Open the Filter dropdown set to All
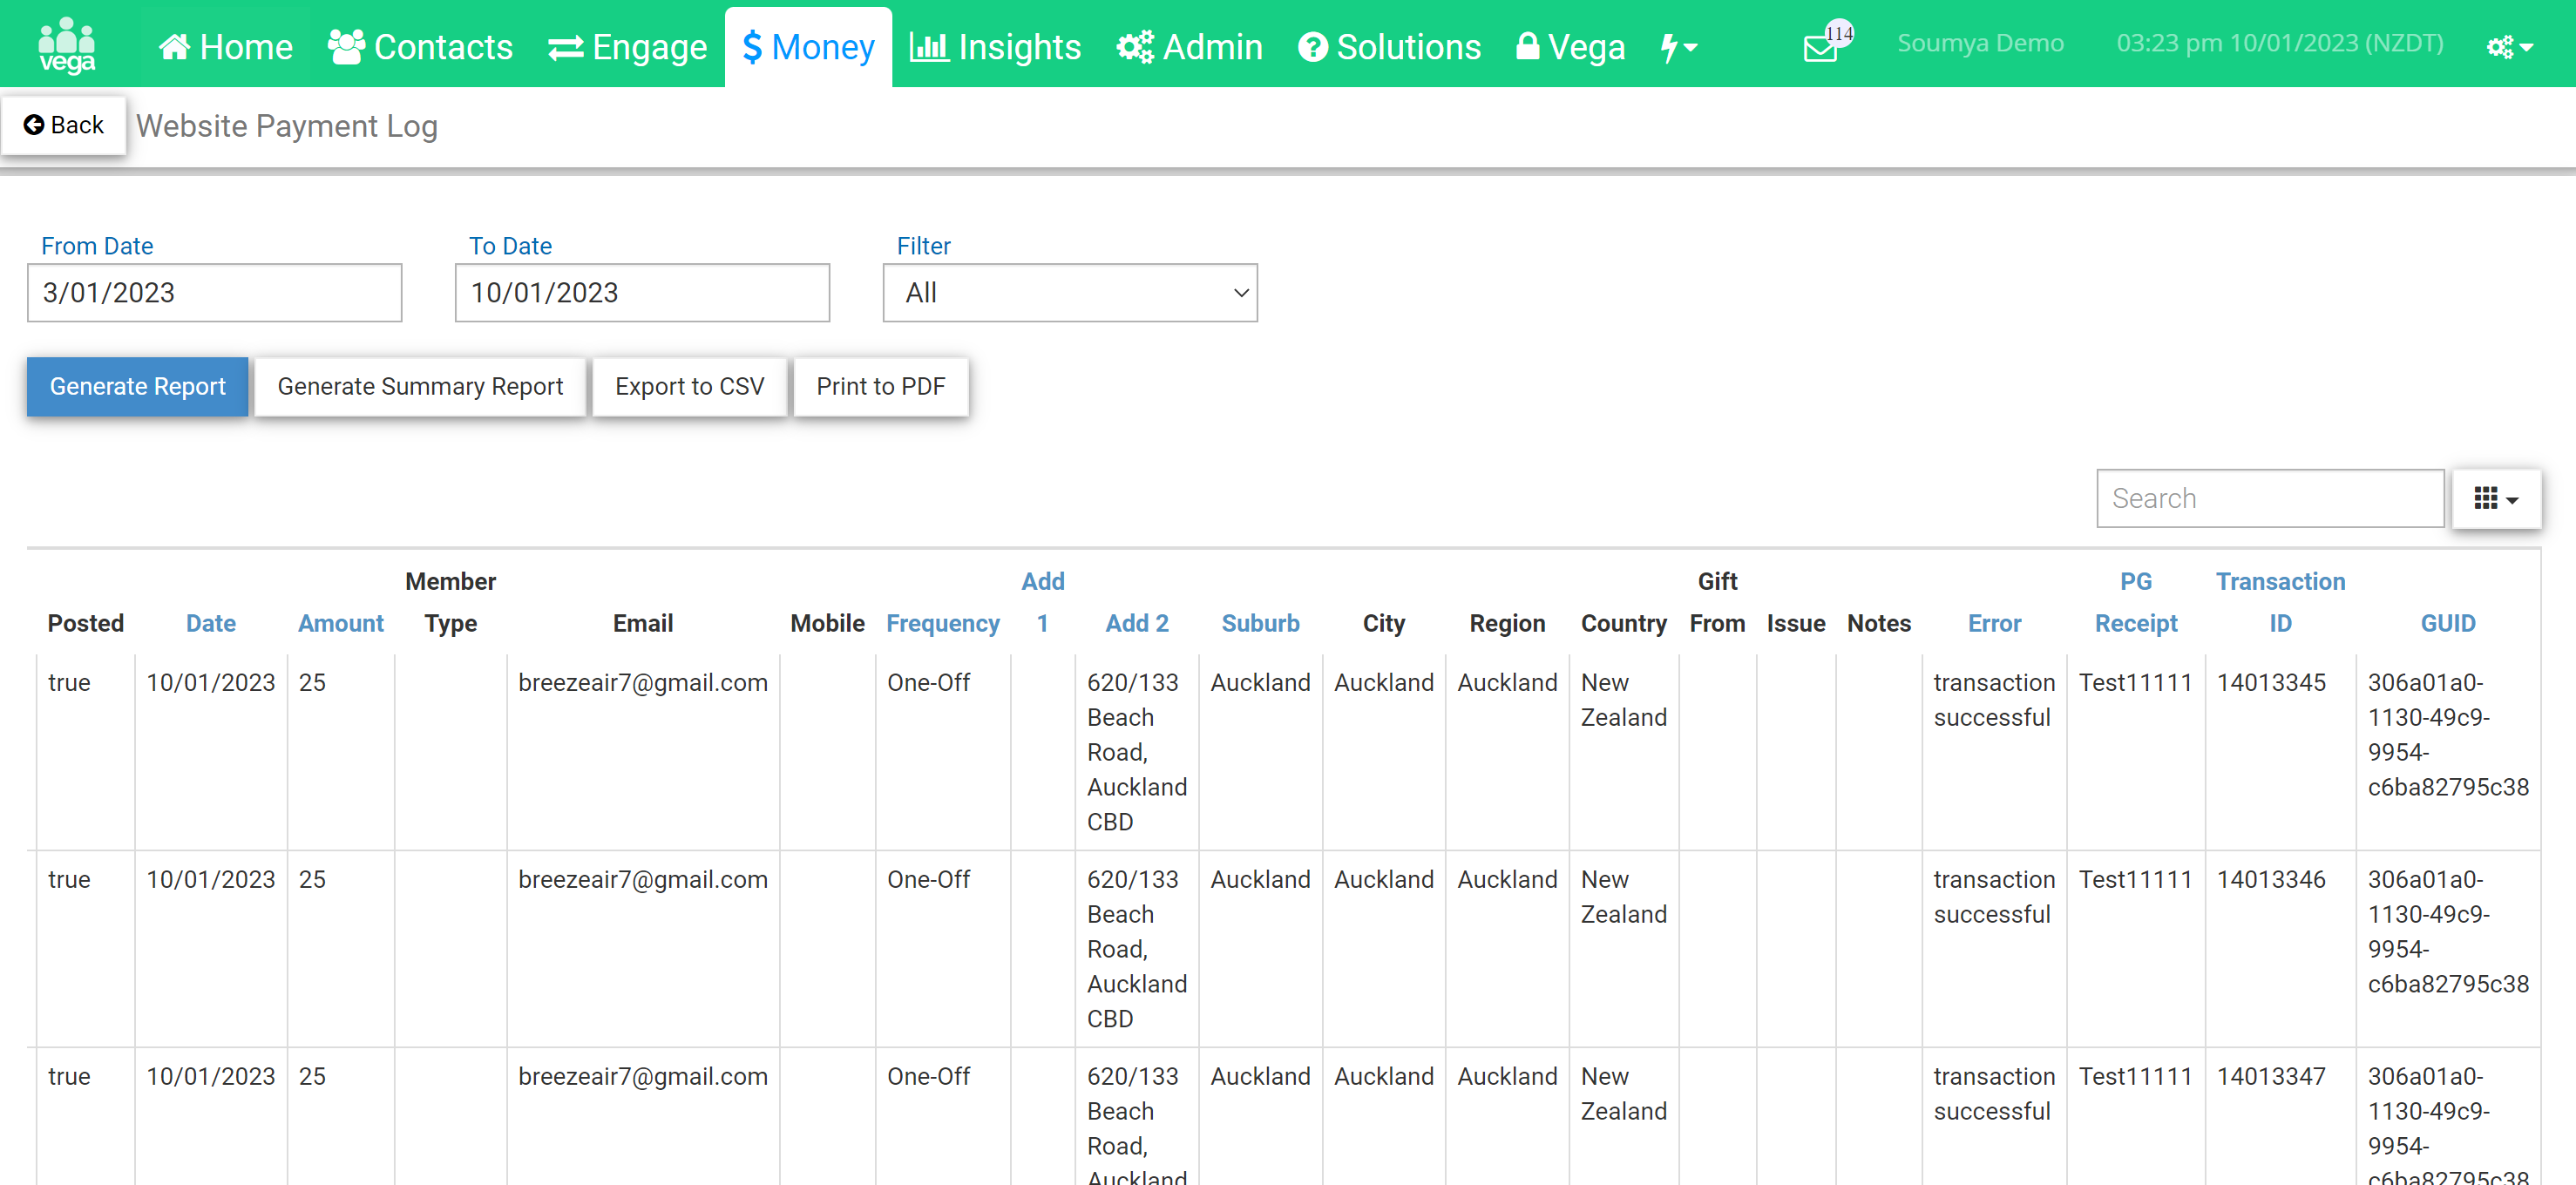The image size is (2576, 1185). pos(1070,293)
